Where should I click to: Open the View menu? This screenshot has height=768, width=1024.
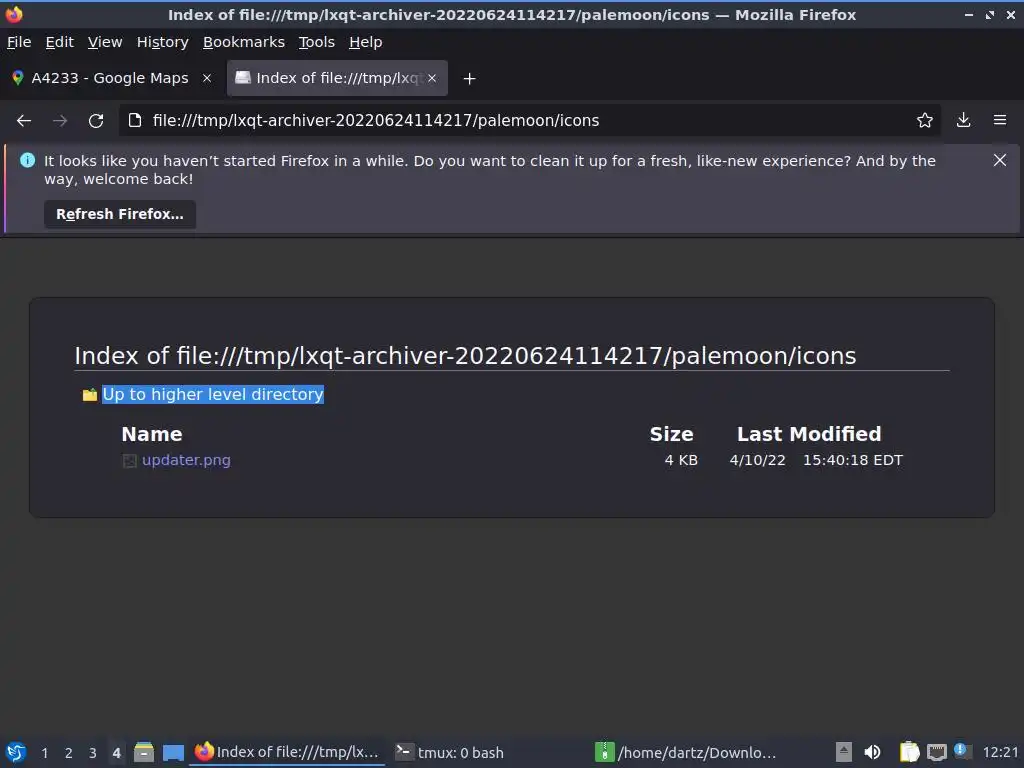tap(105, 42)
